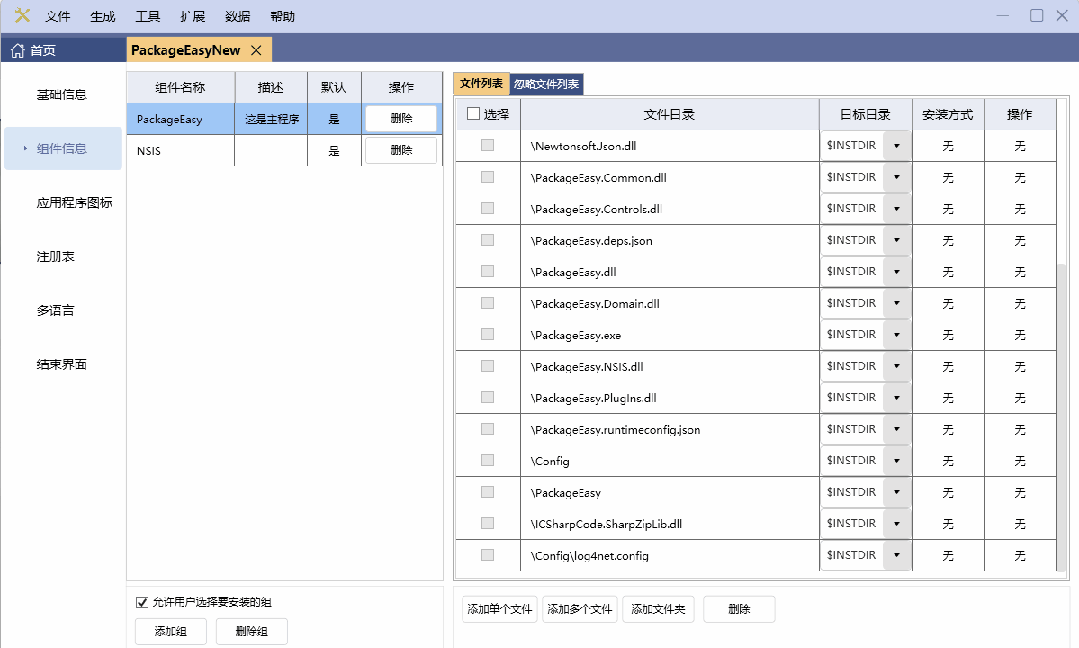Screen dimensions: 1079x648
Task: Open target directory dropdown for ICSharpCode.SharpZipLib.dll
Action: point(897,523)
